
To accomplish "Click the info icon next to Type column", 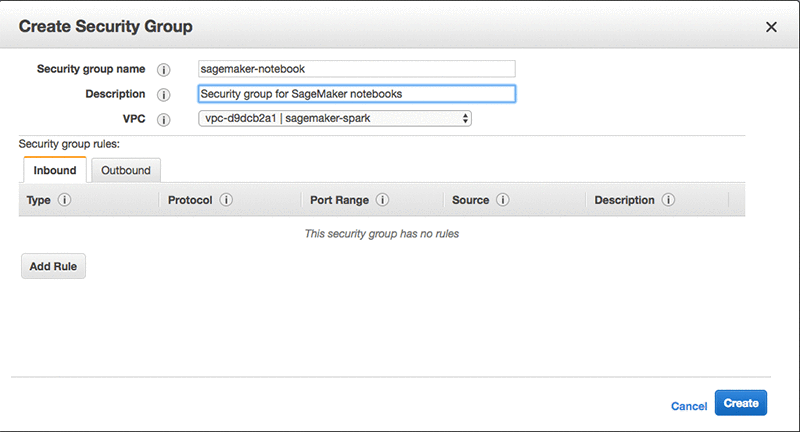I will [64, 199].
